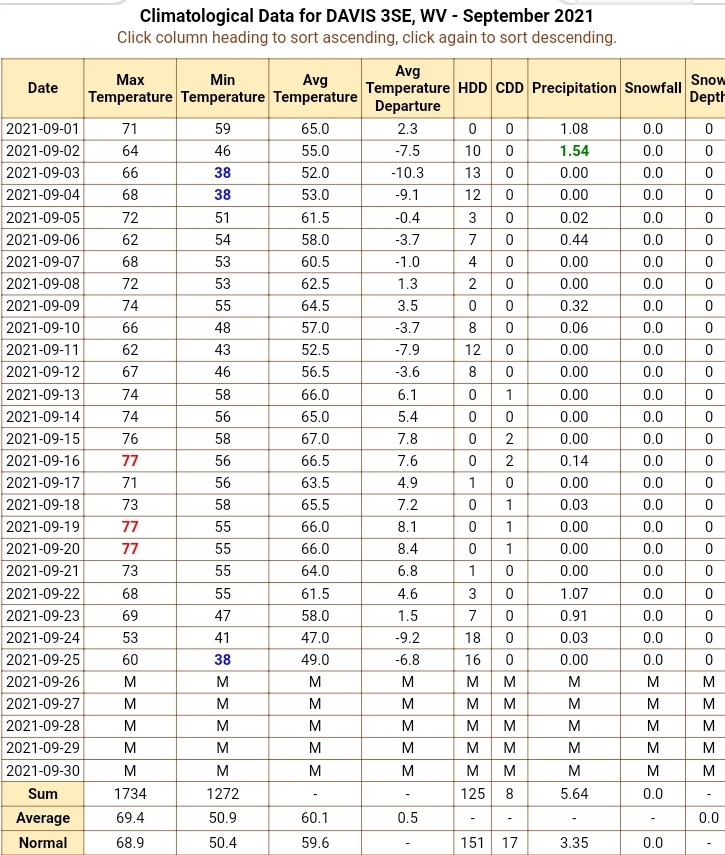Sort by Snow Depth column heading
Screen dimensions: 725x855
[x=707, y=88]
